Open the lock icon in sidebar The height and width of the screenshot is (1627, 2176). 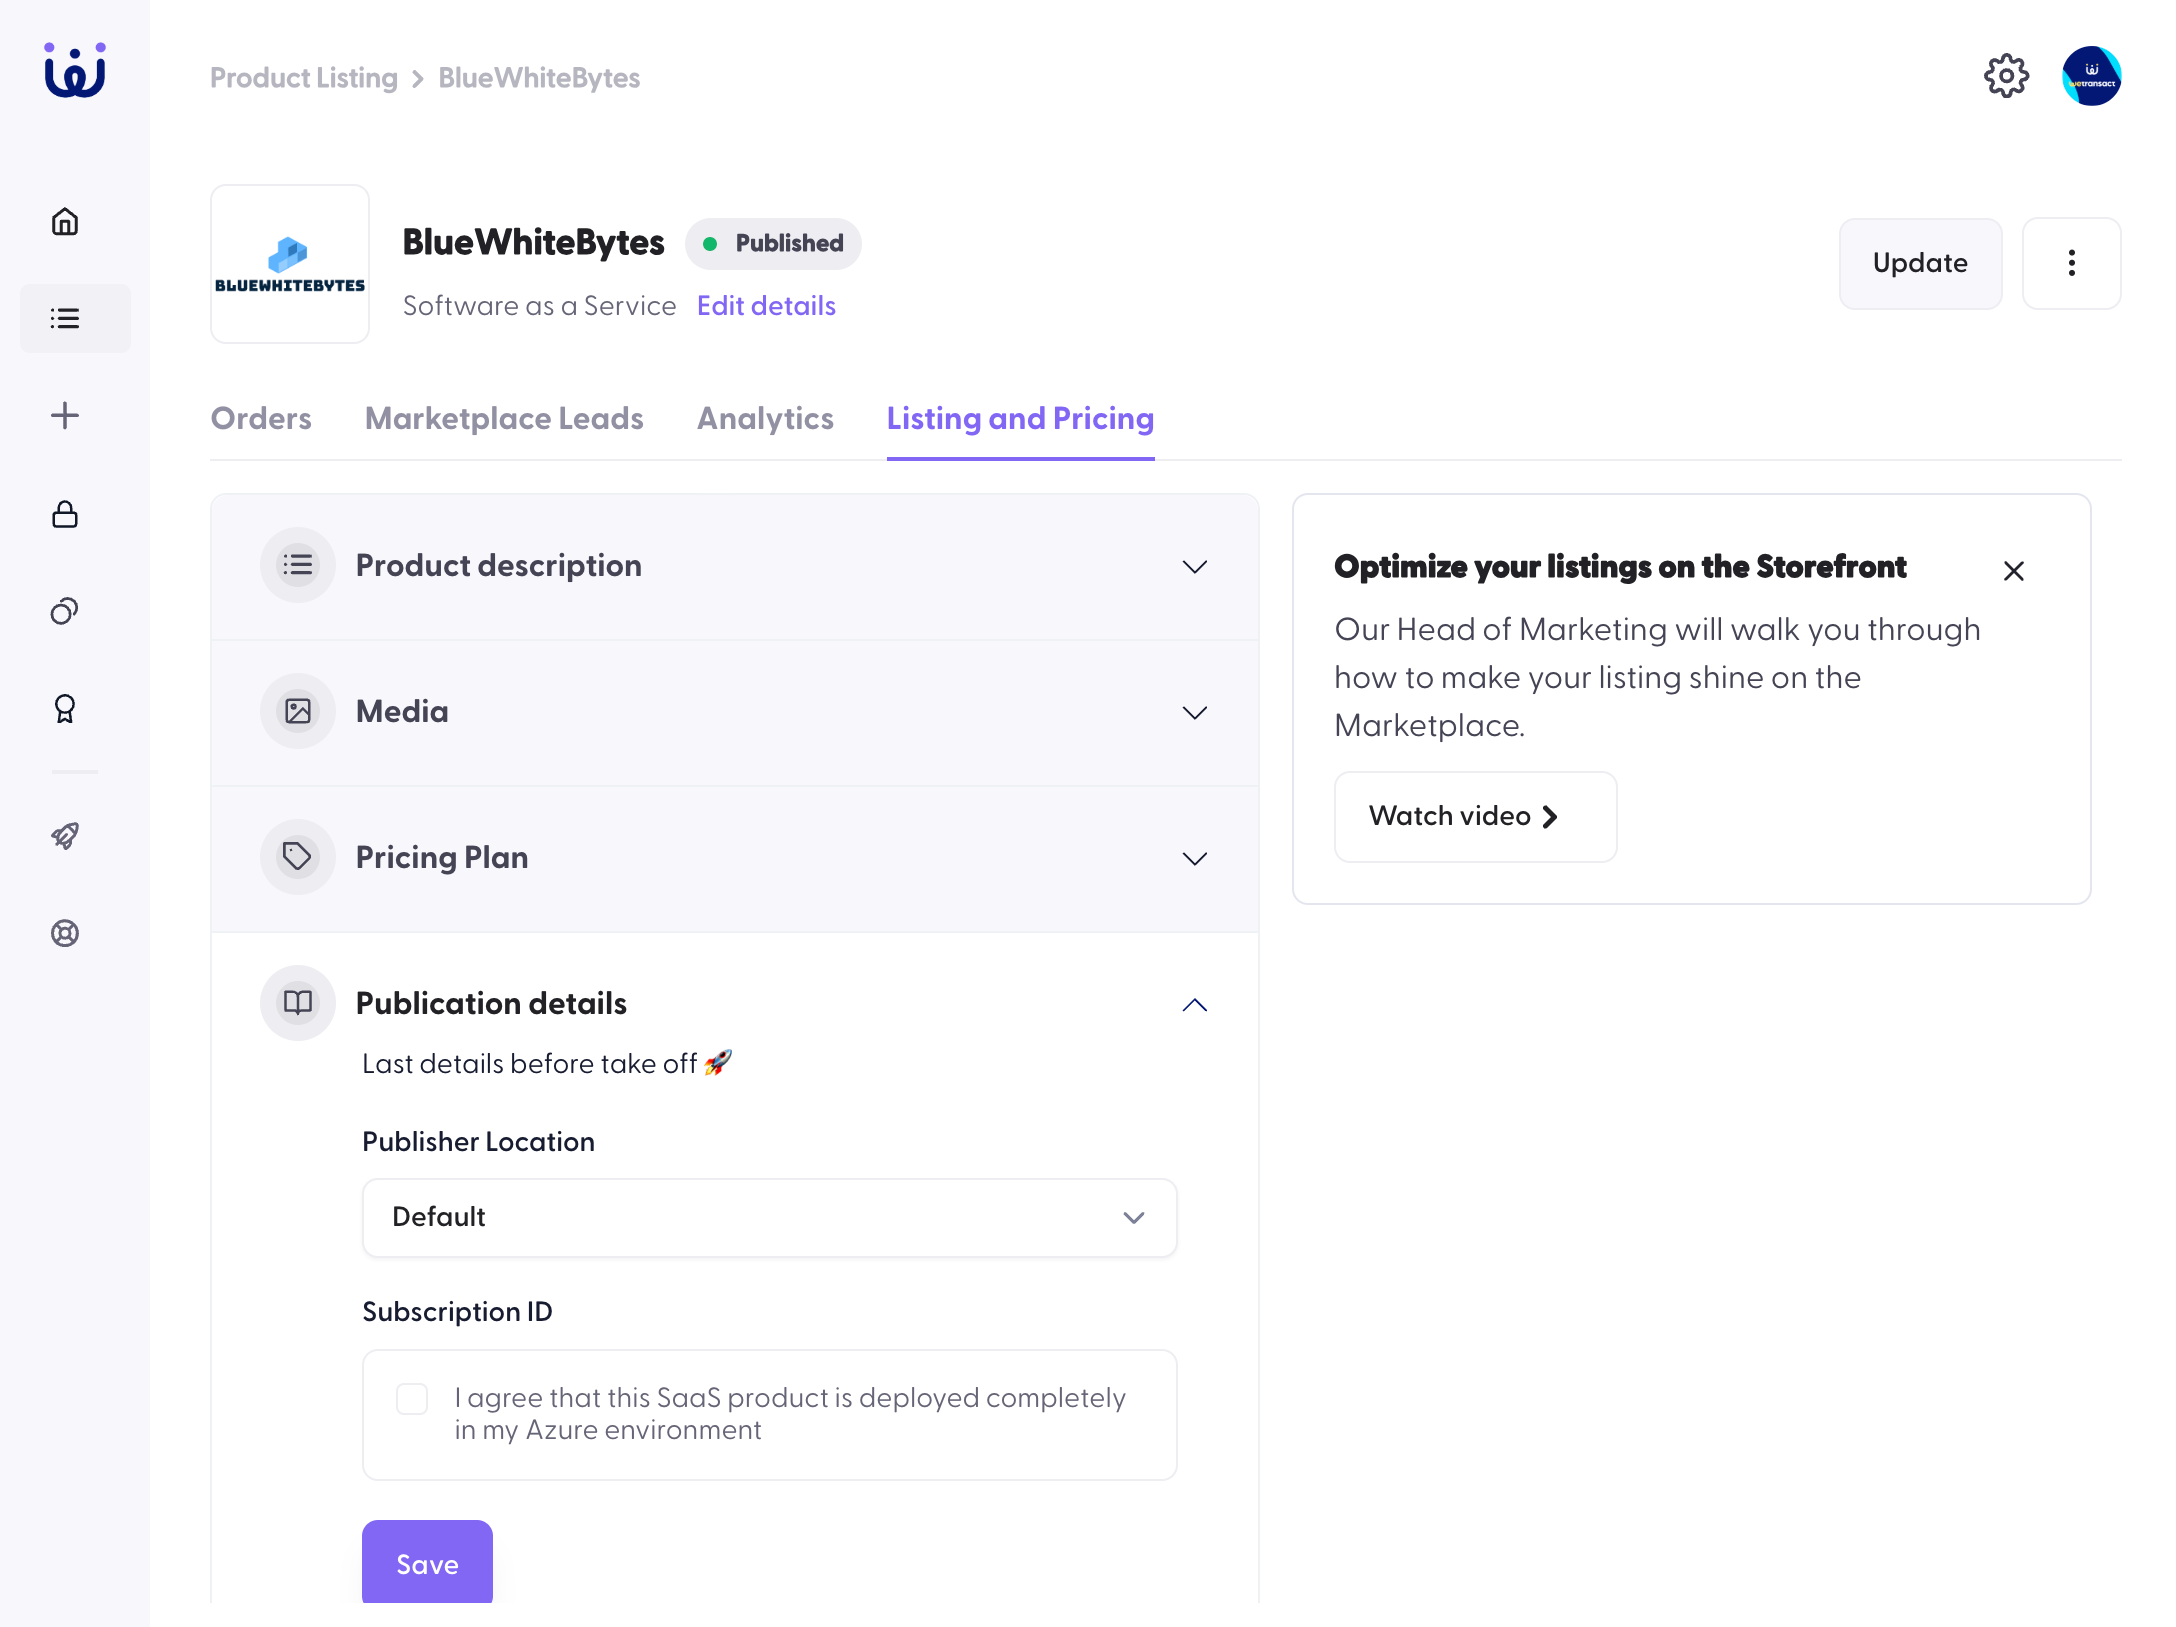pos(65,514)
